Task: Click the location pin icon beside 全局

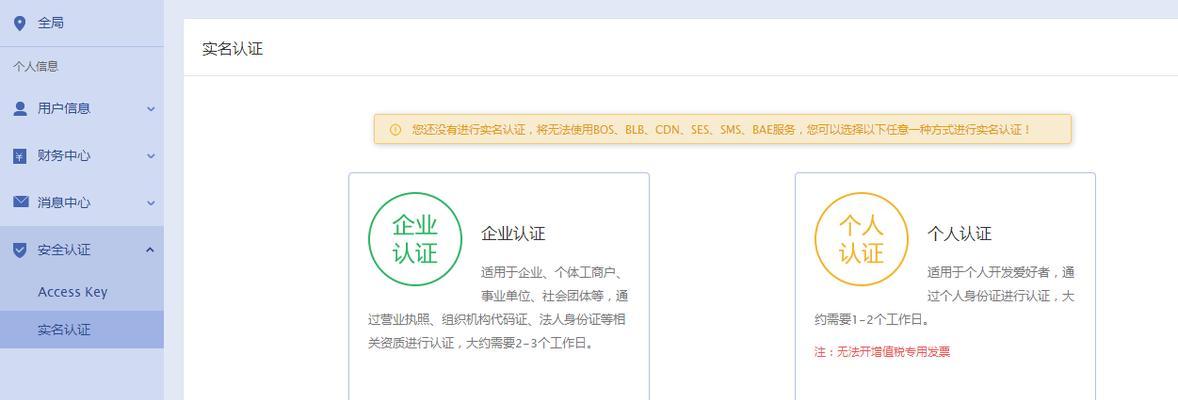Action: (20, 23)
